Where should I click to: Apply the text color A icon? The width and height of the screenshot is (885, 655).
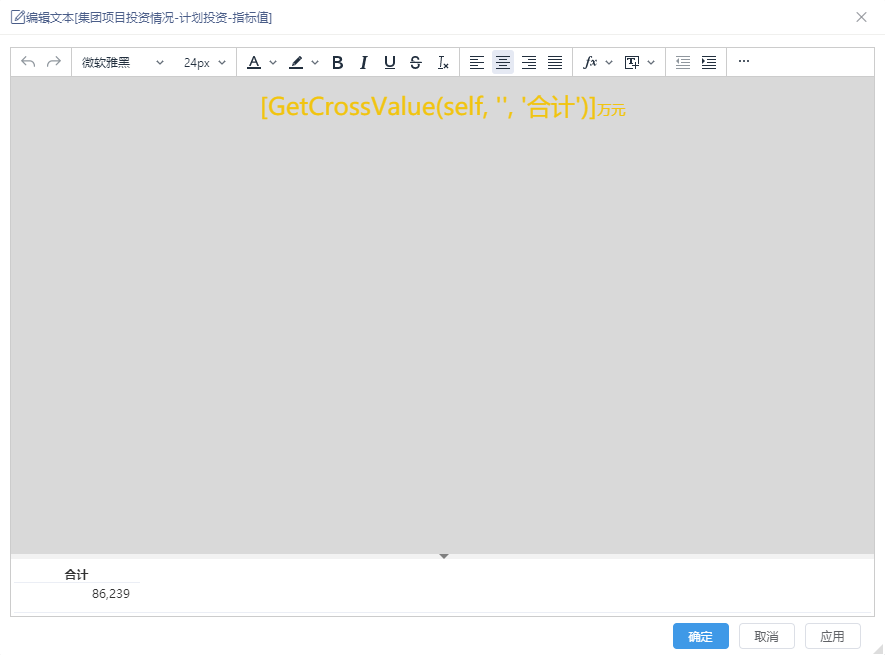[254, 62]
